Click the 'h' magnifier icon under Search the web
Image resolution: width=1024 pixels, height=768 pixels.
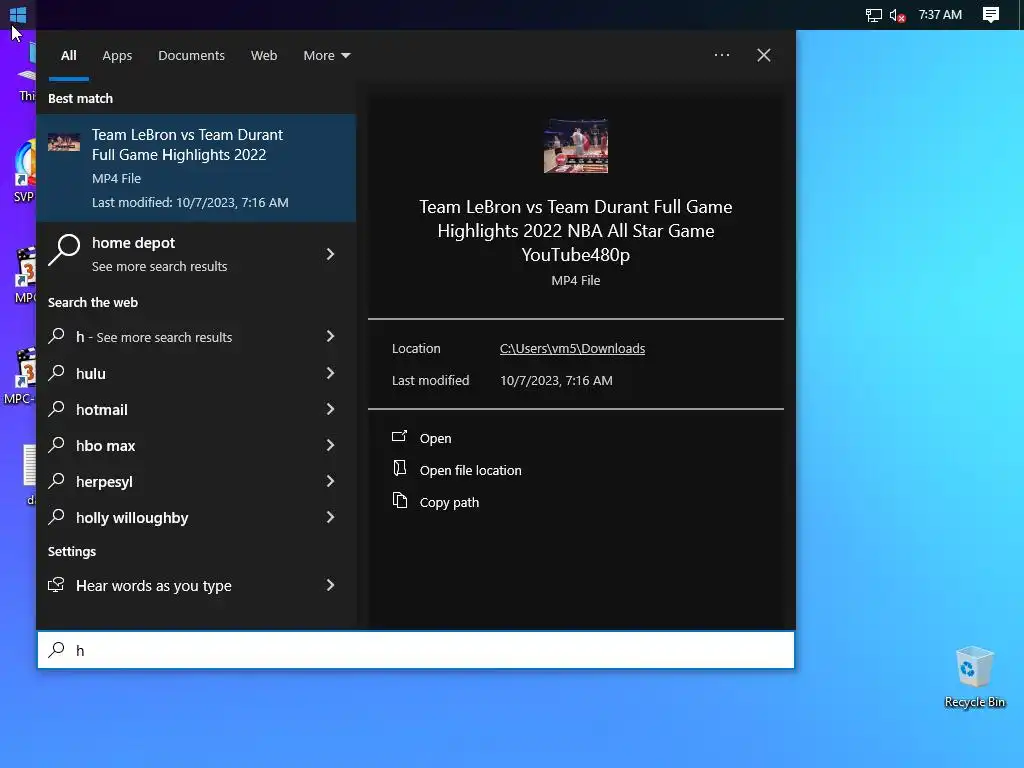(x=57, y=336)
